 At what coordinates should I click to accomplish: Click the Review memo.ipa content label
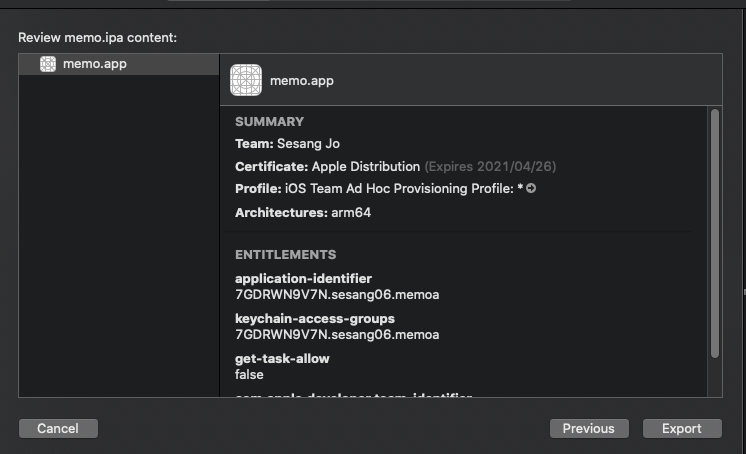[98, 38]
